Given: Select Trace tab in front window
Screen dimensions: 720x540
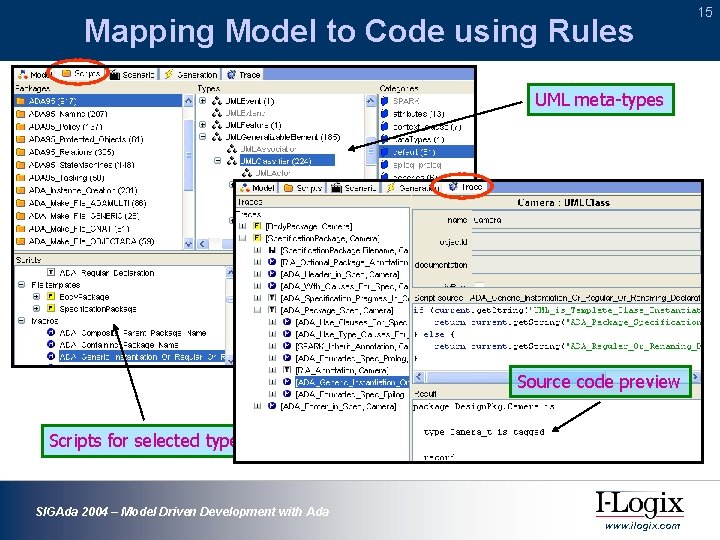Looking at the screenshot, I should click(x=465, y=187).
